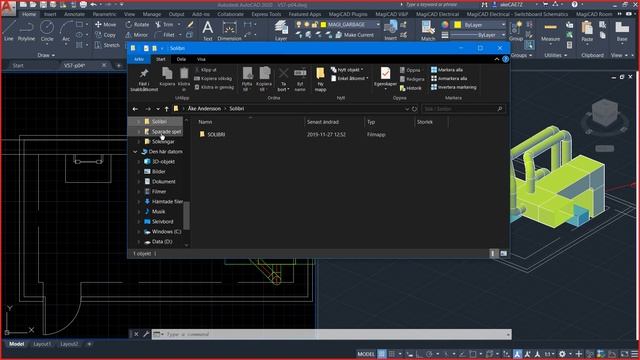Viewport: 640px width, 360px height.
Task: Select the Arc tool
Action: click(x=66, y=30)
